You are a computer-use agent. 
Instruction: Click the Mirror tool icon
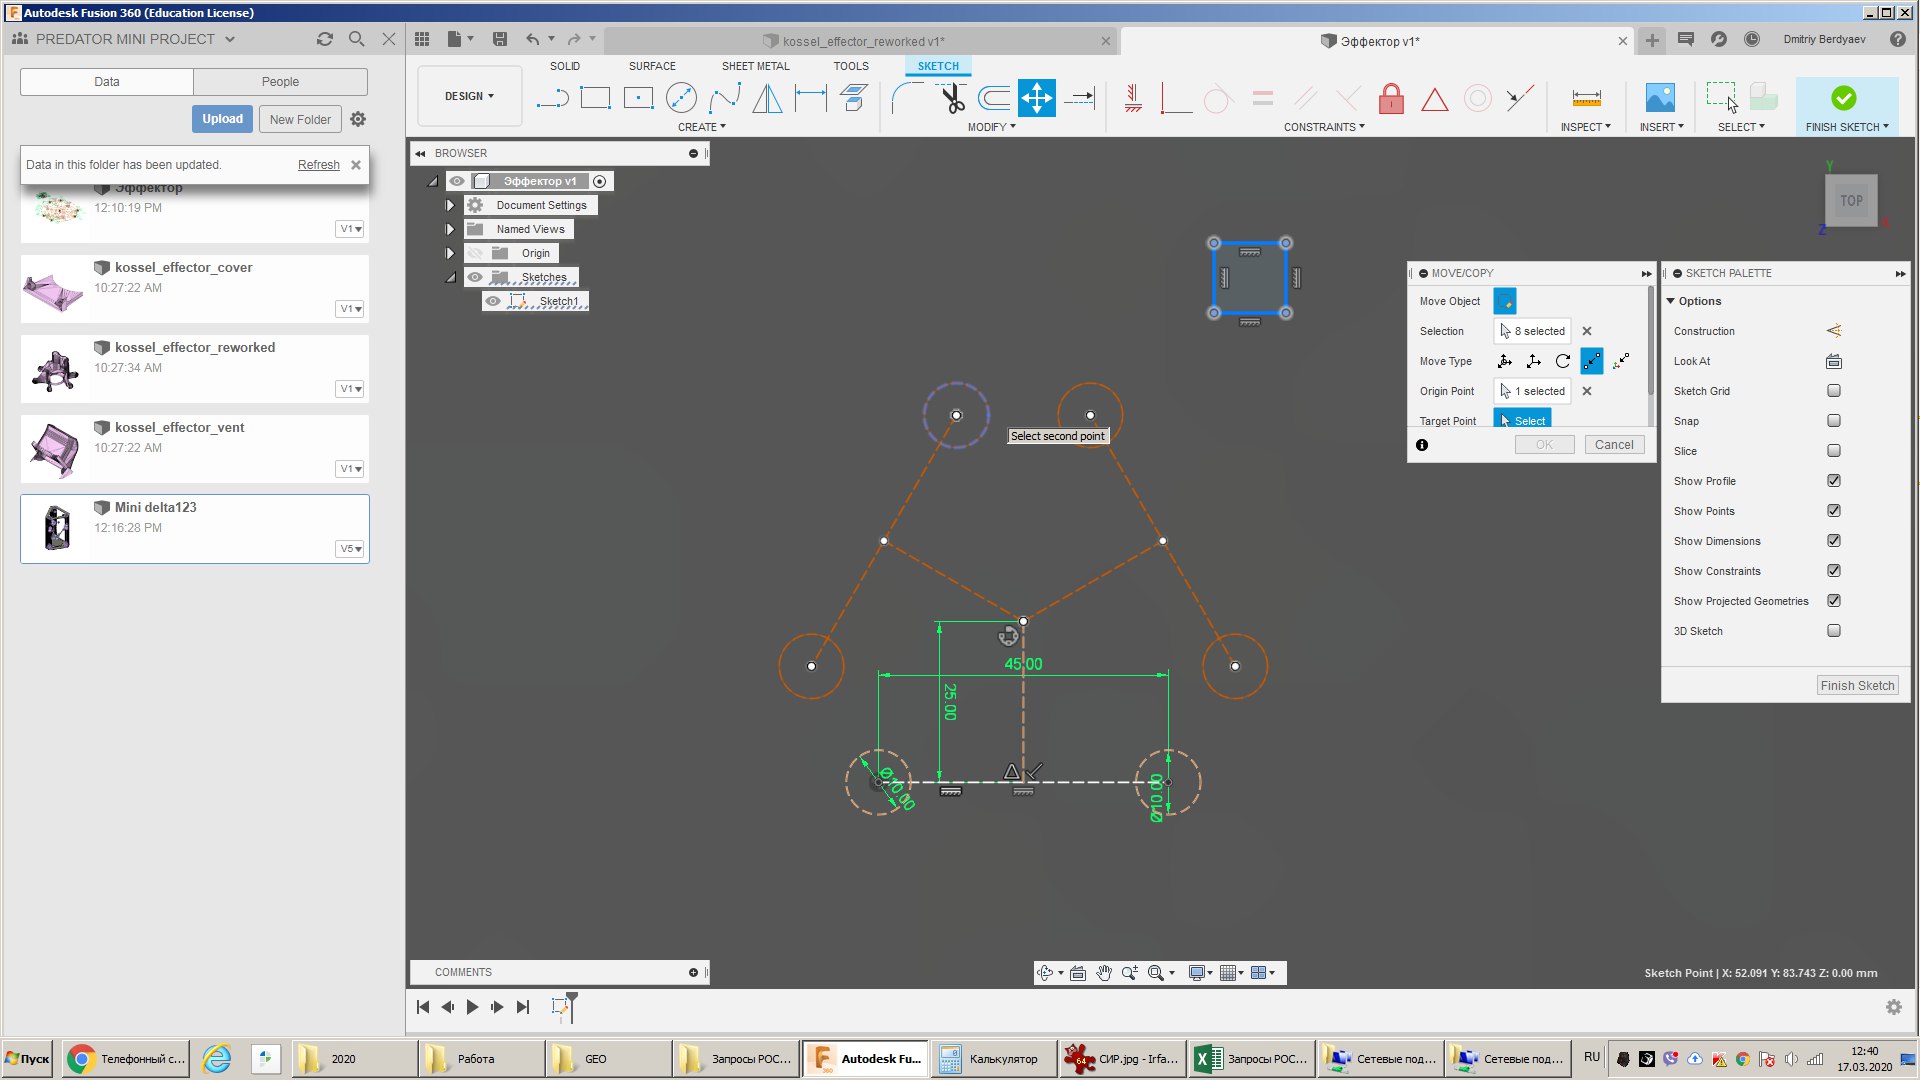767,98
